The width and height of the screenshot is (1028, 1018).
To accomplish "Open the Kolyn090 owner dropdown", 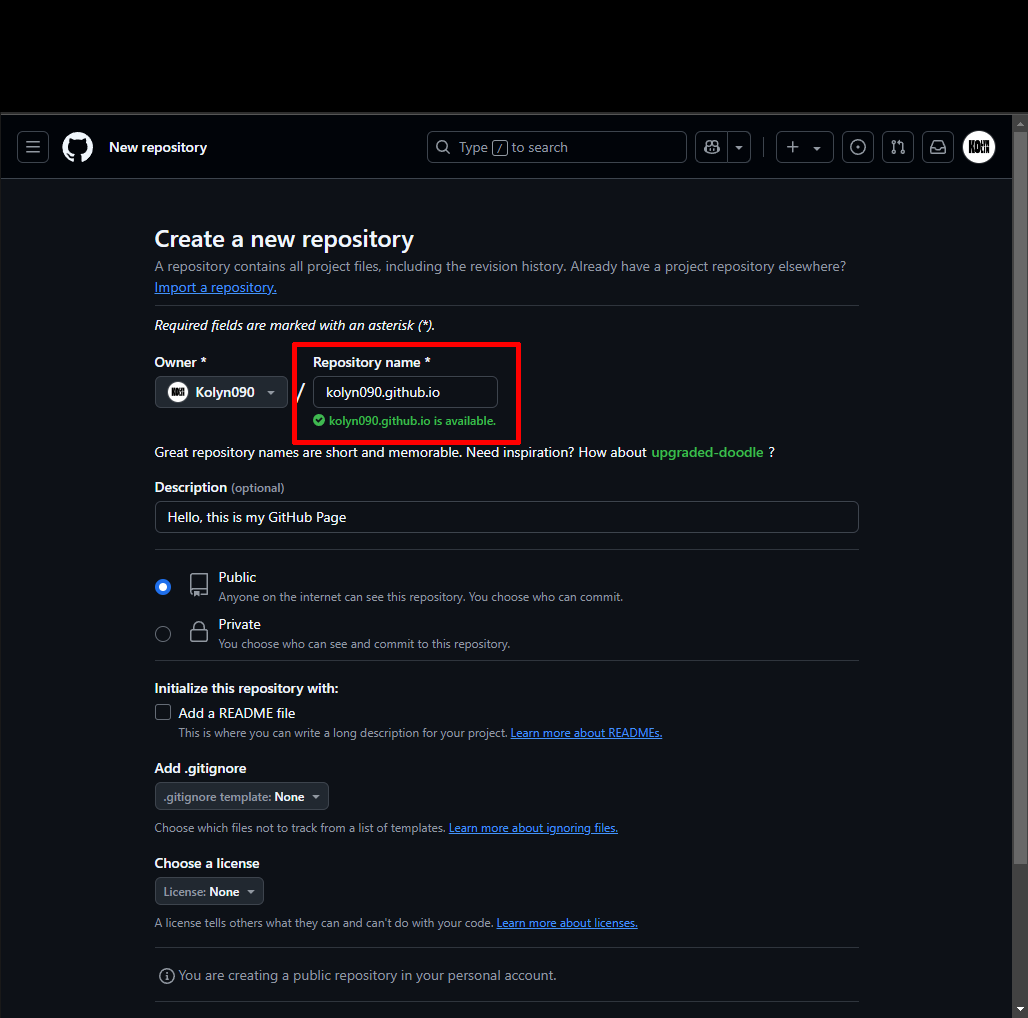I will [220, 392].
